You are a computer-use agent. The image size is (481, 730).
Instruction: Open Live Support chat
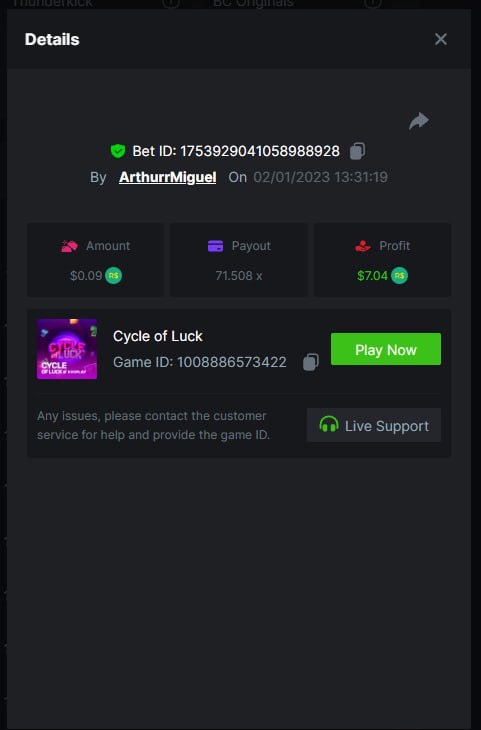[374, 425]
